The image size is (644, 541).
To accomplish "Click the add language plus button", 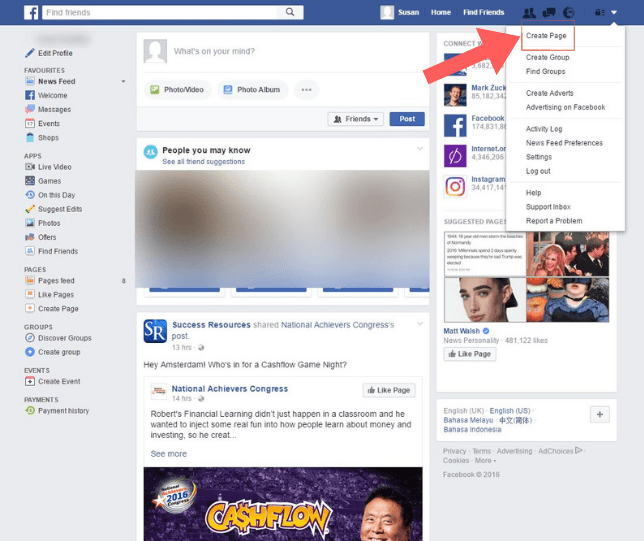I will 600,415.
